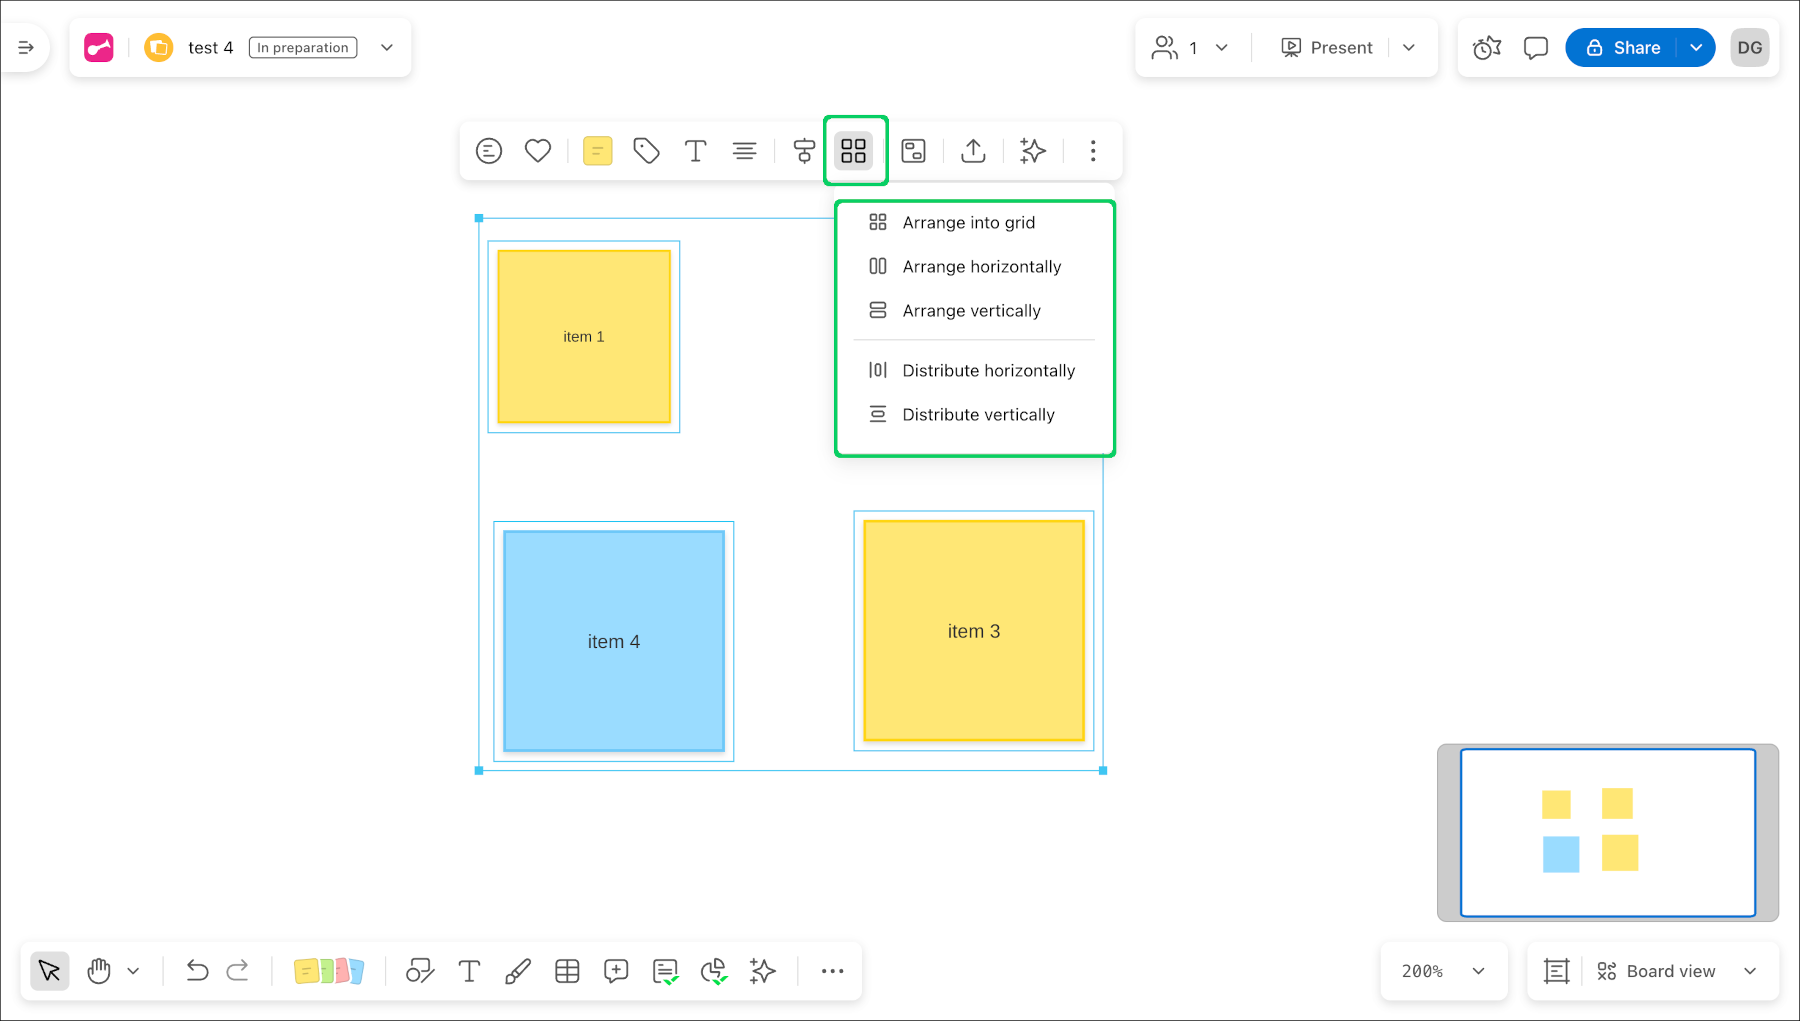The image size is (1800, 1021).
Task: Click the blue item 4 sticky note
Action: 614,641
